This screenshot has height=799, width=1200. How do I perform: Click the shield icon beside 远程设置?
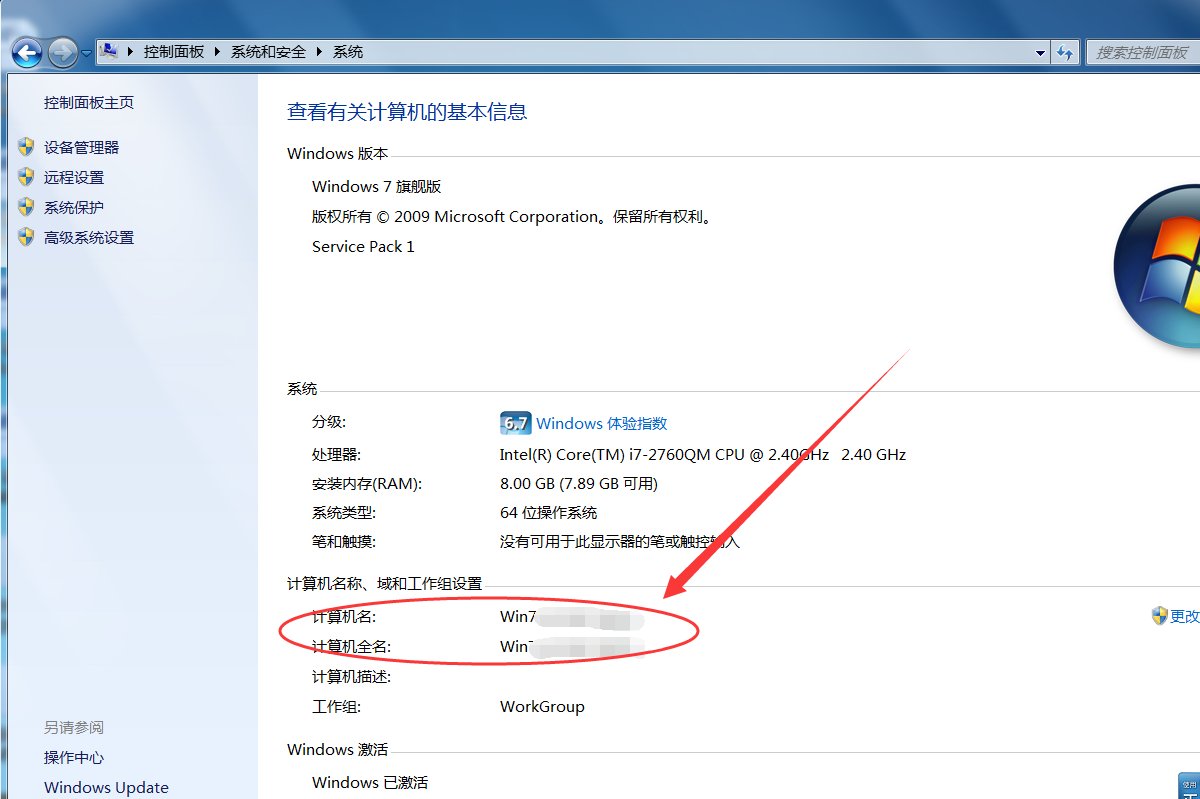25,177
